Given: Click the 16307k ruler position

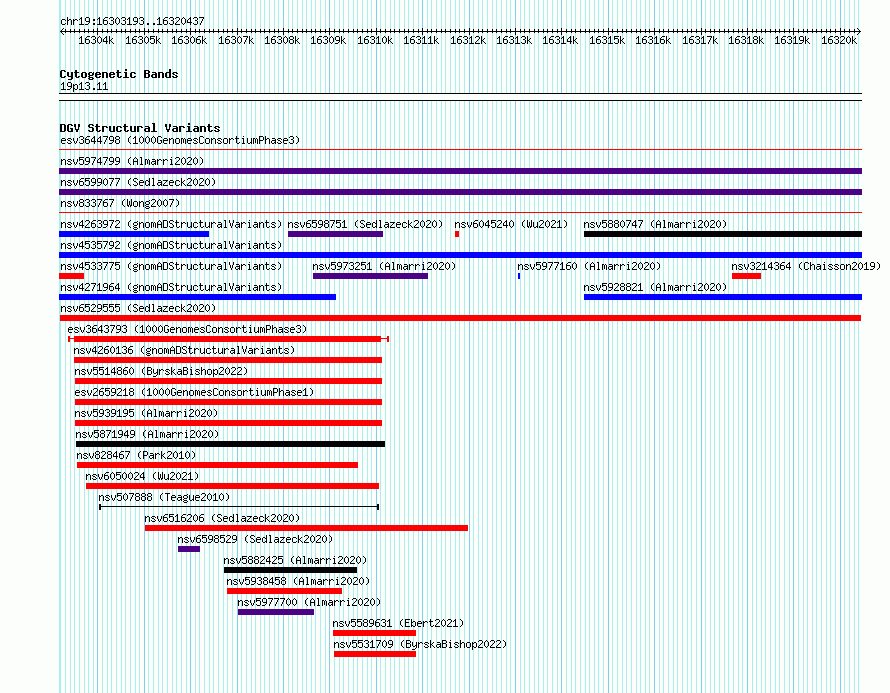Looking at the screenshot, I should (236, 41).
